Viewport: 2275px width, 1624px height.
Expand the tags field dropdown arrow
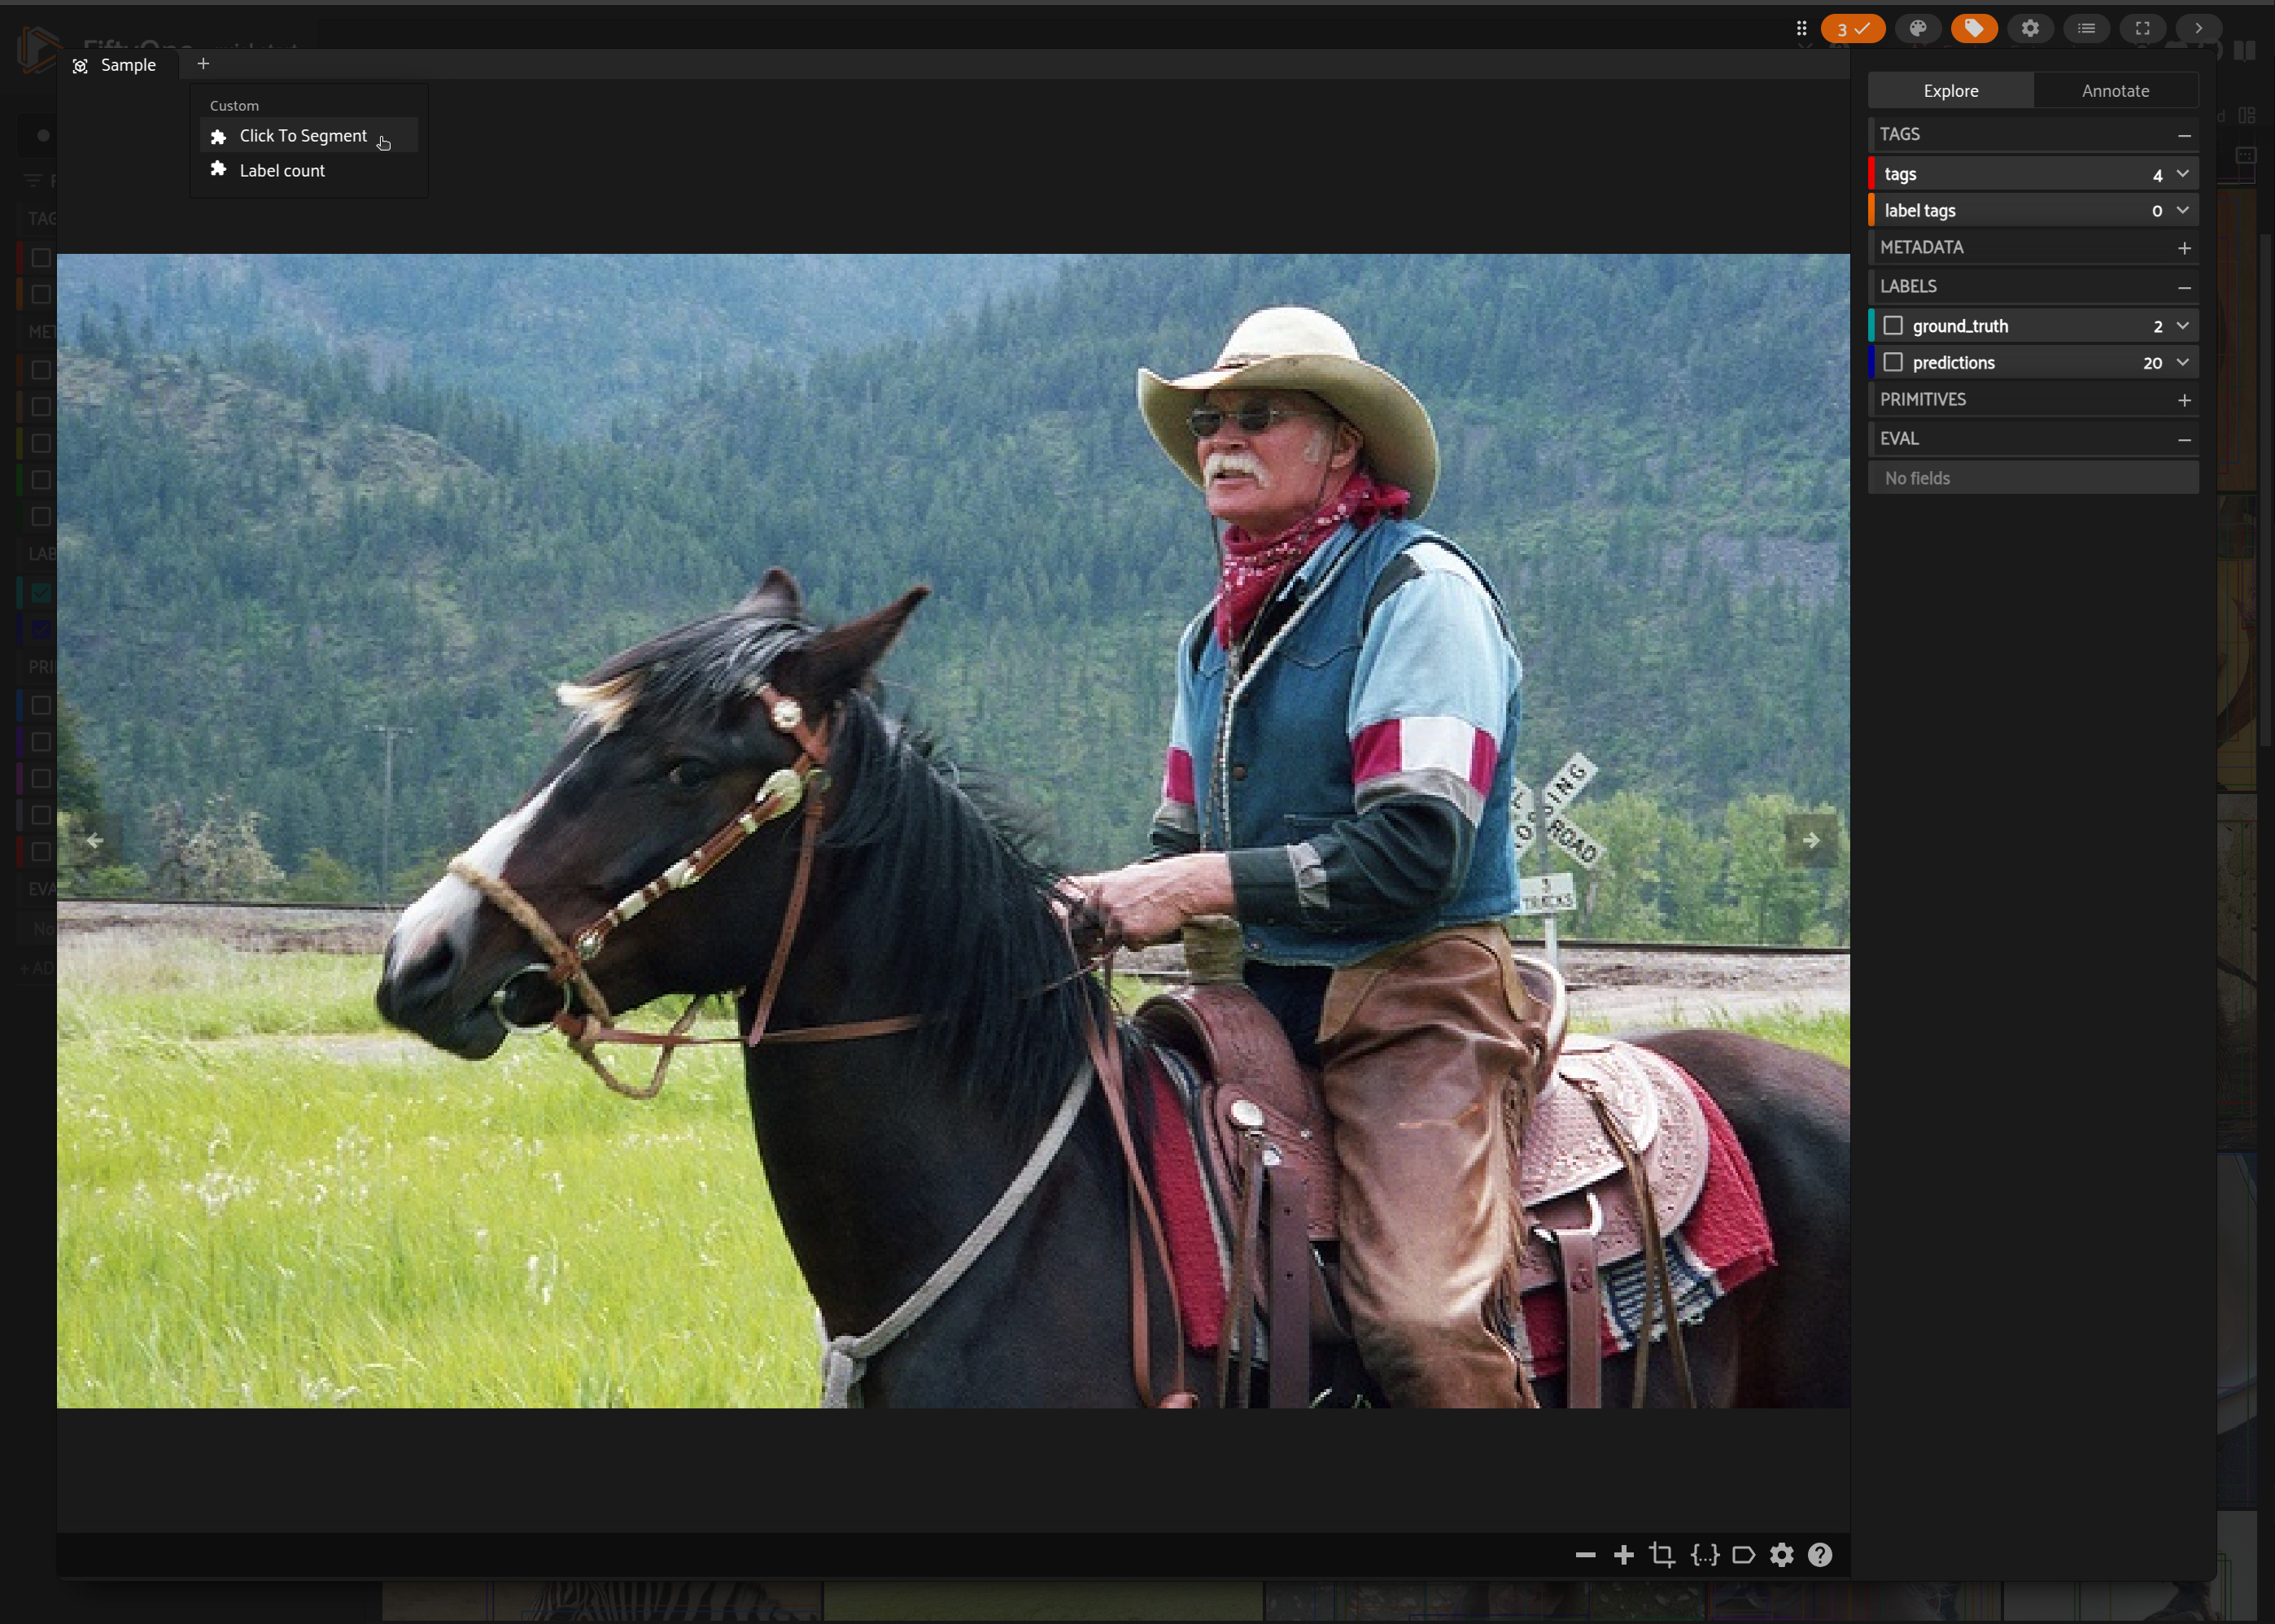pos(2183,174)
